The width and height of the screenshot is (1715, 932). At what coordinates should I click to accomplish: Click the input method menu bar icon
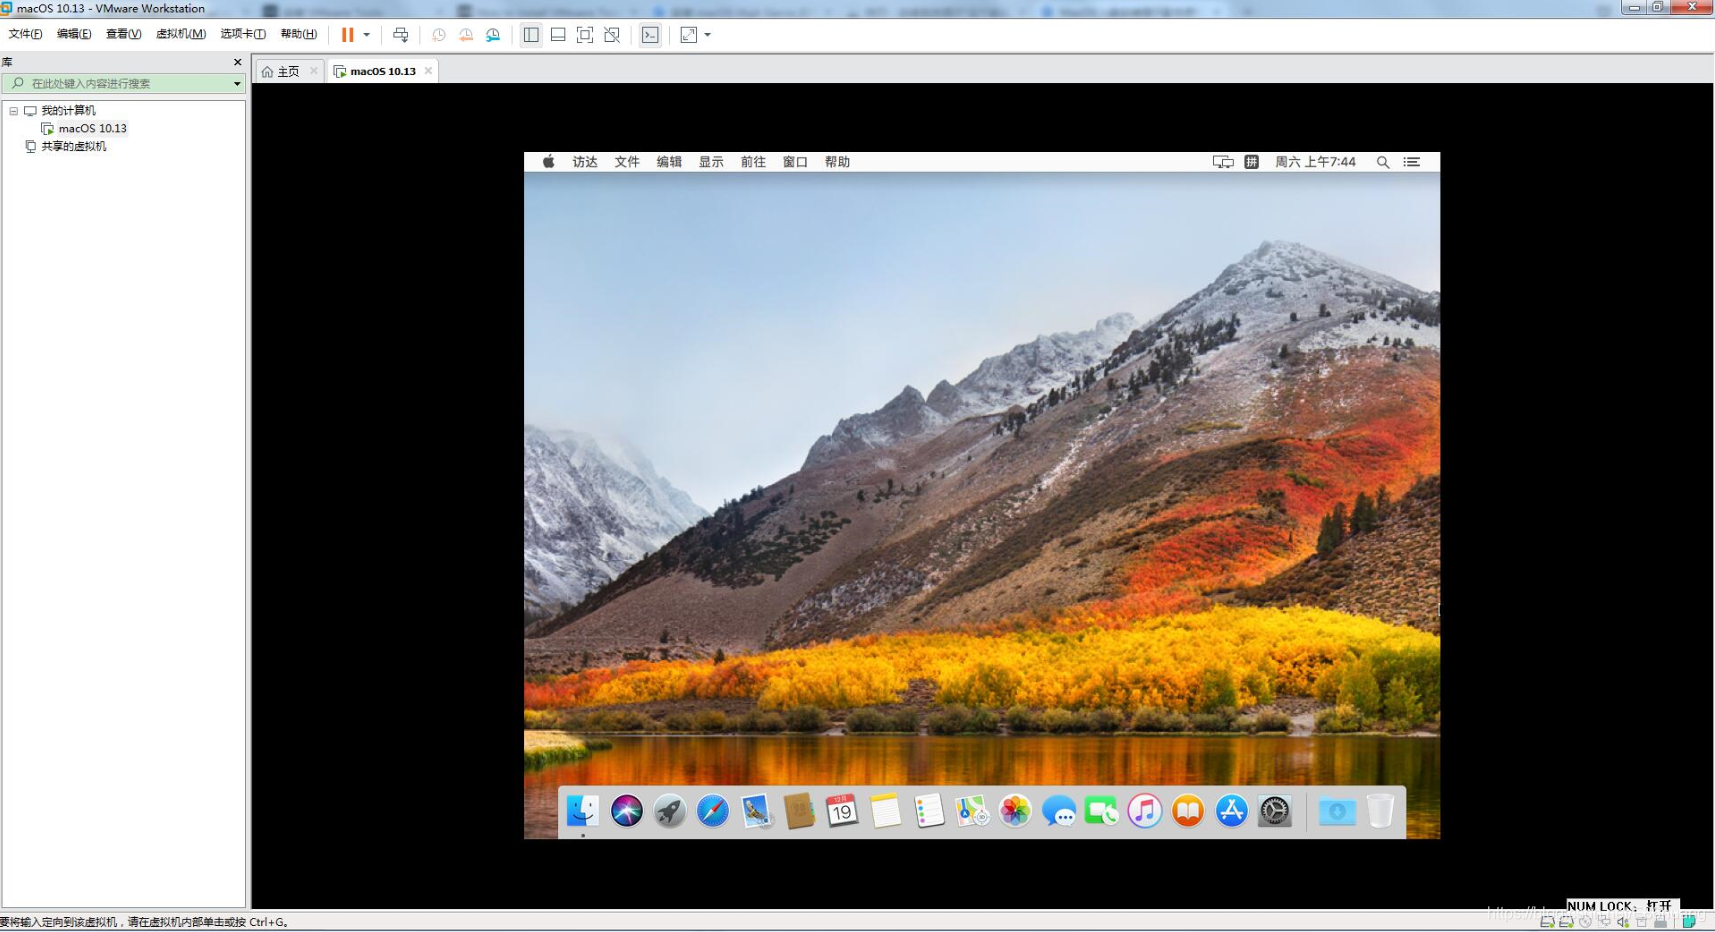1251,162
